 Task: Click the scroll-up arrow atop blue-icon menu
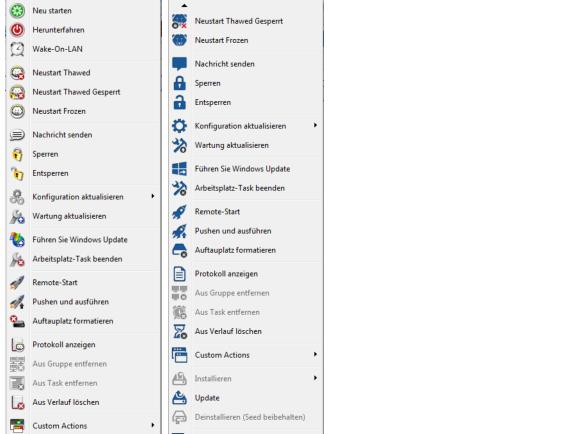(x=185, y=5)
